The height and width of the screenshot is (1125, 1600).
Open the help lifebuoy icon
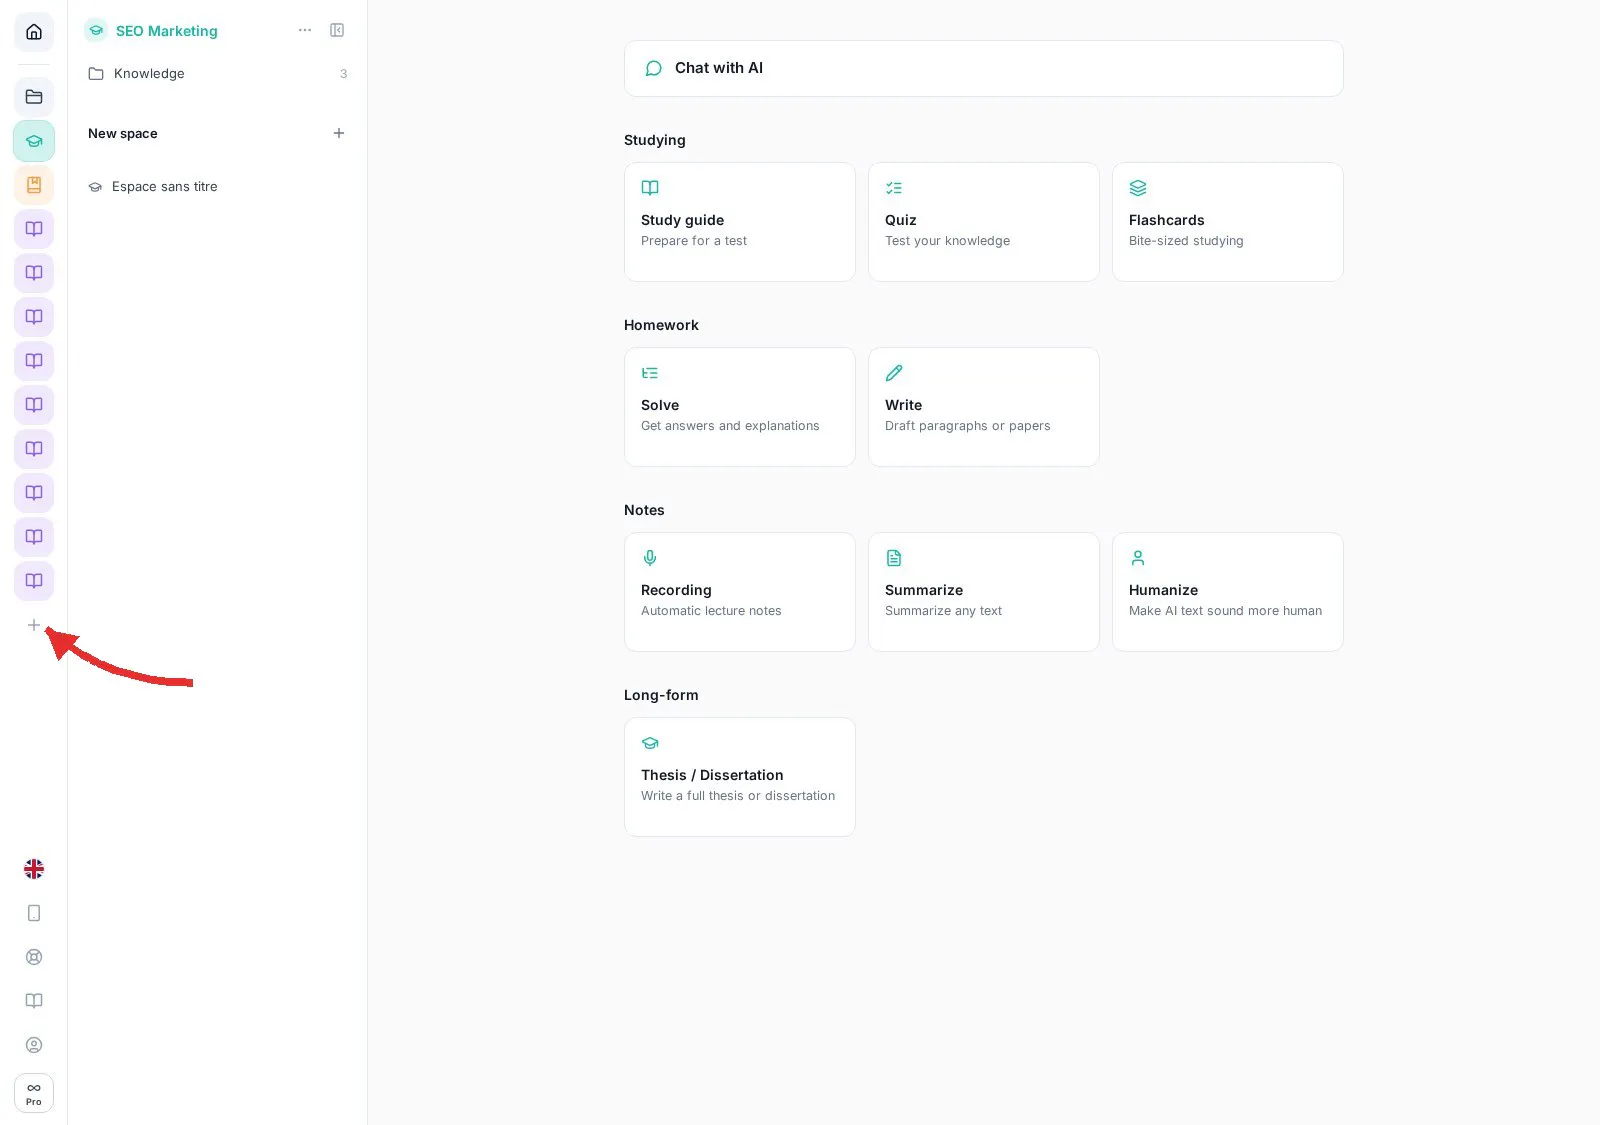pos(34,957)
